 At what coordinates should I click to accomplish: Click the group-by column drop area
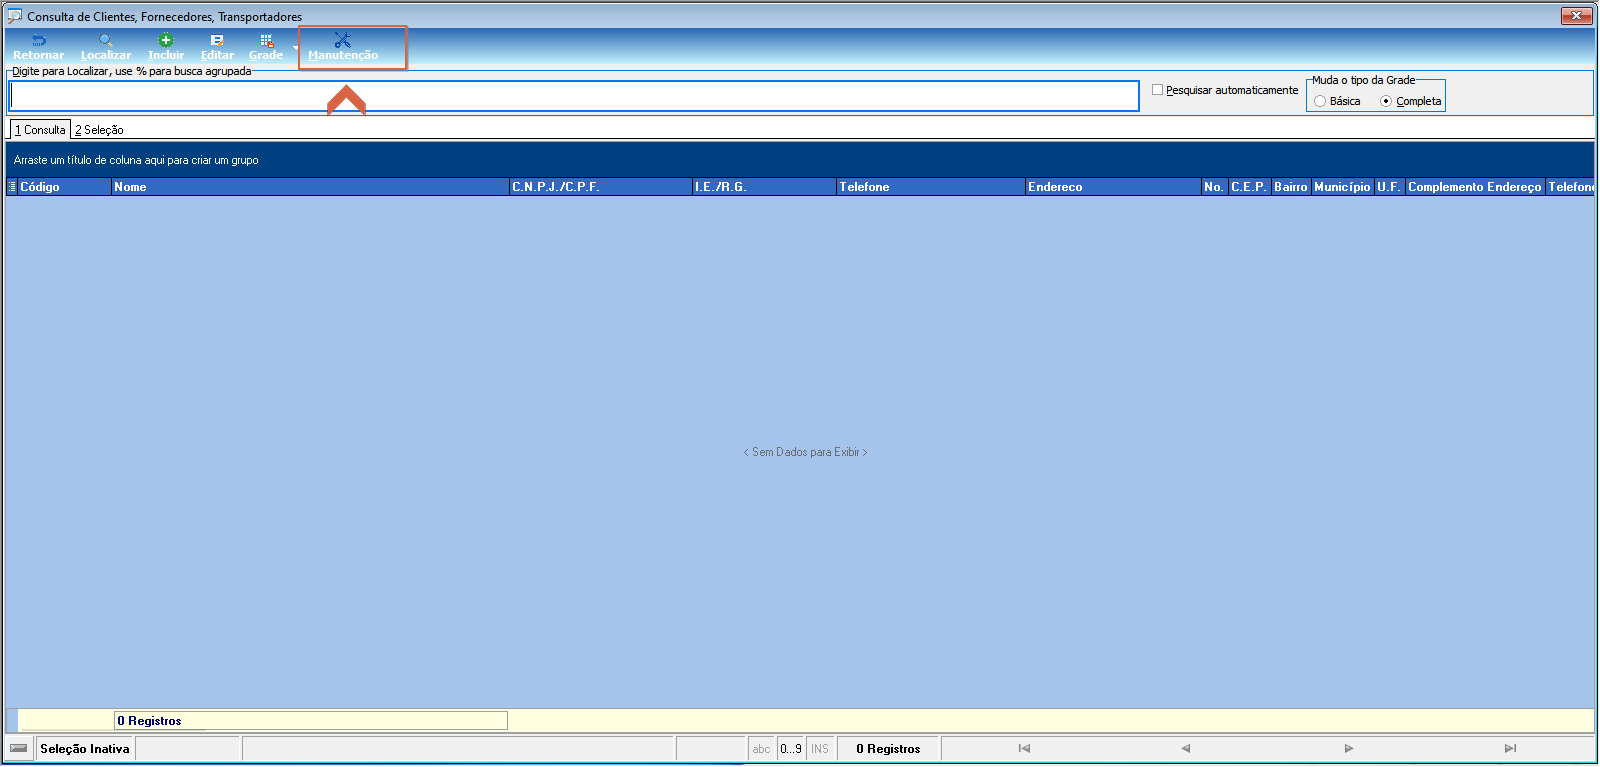point(800,160)
